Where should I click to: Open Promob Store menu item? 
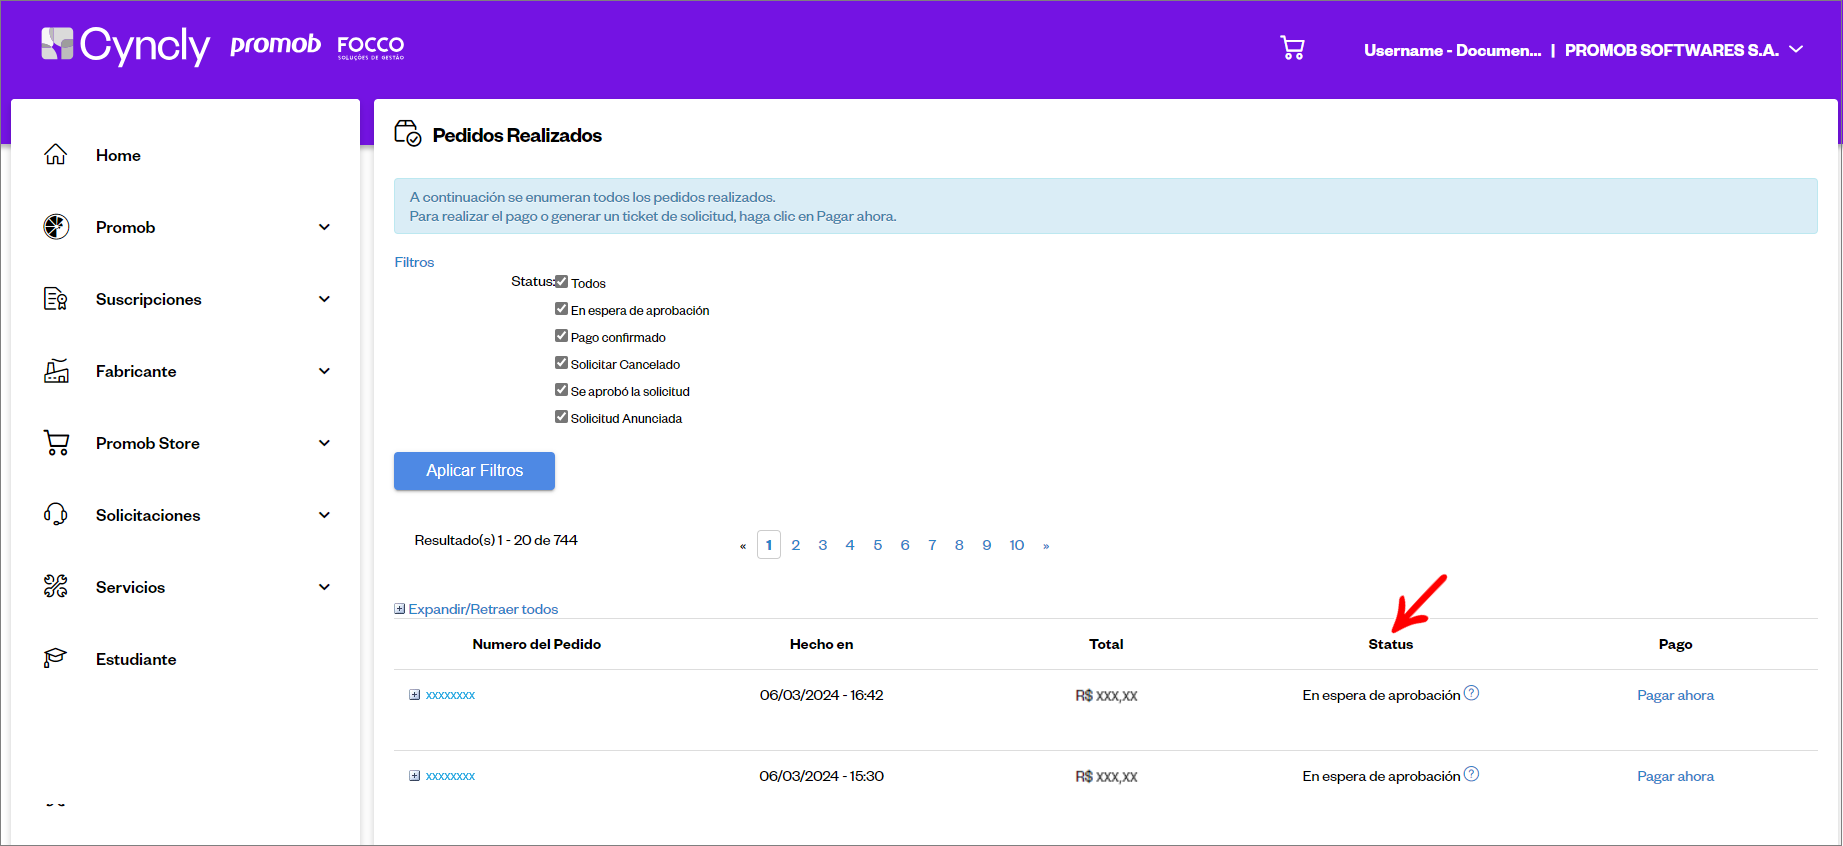click(x=148, y=443)
